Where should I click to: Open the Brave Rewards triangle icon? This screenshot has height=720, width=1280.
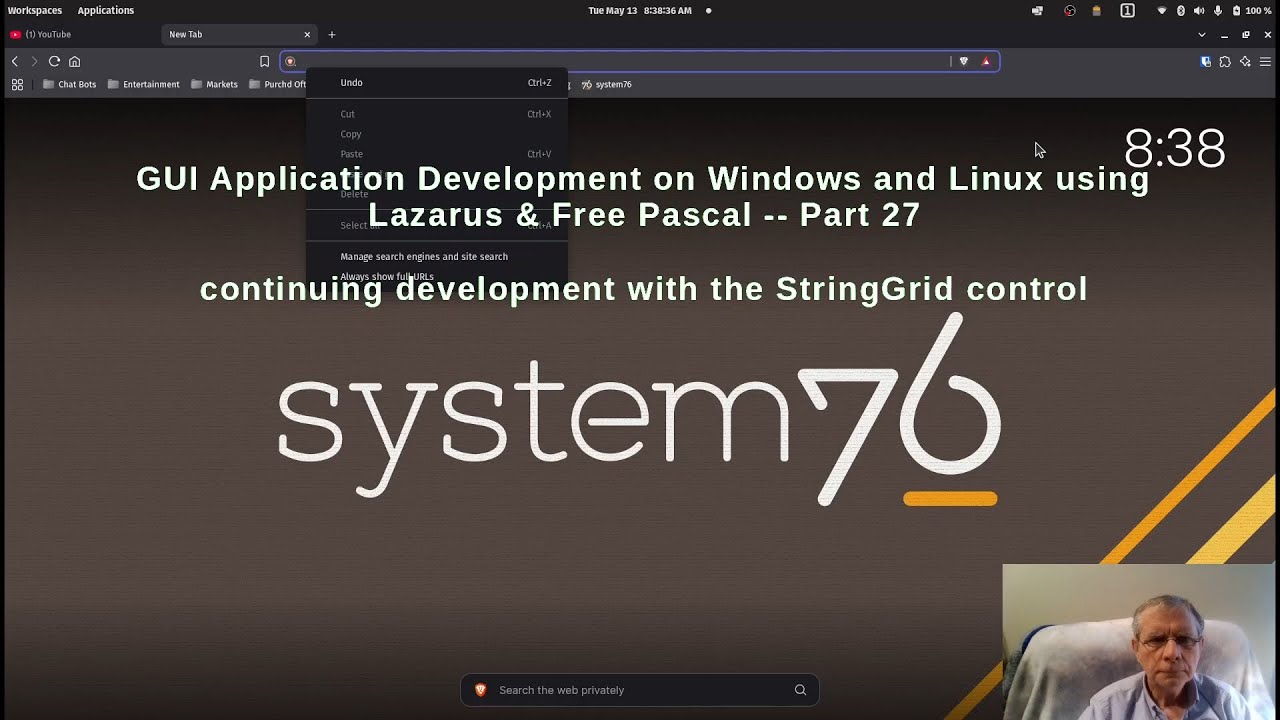pos(986,61)
